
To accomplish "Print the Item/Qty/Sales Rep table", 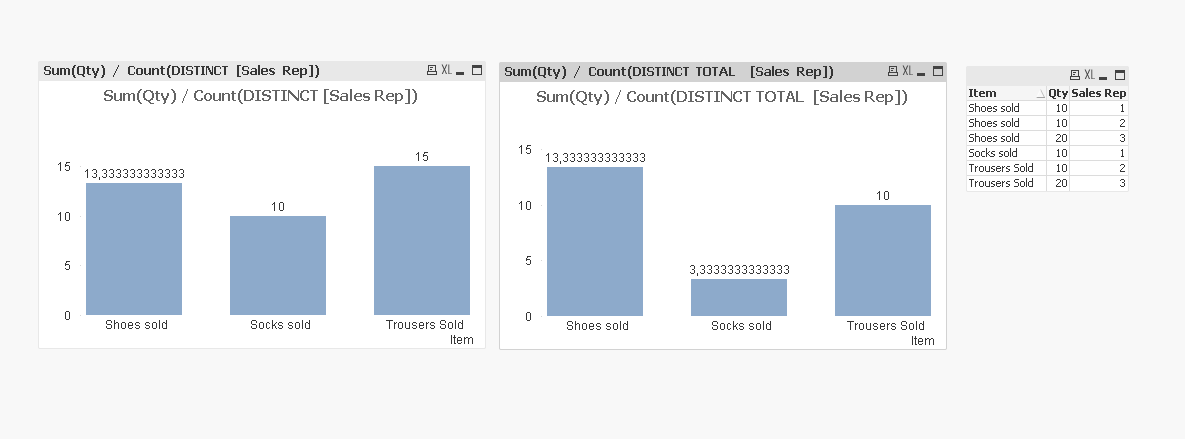I will (1075, 75).
